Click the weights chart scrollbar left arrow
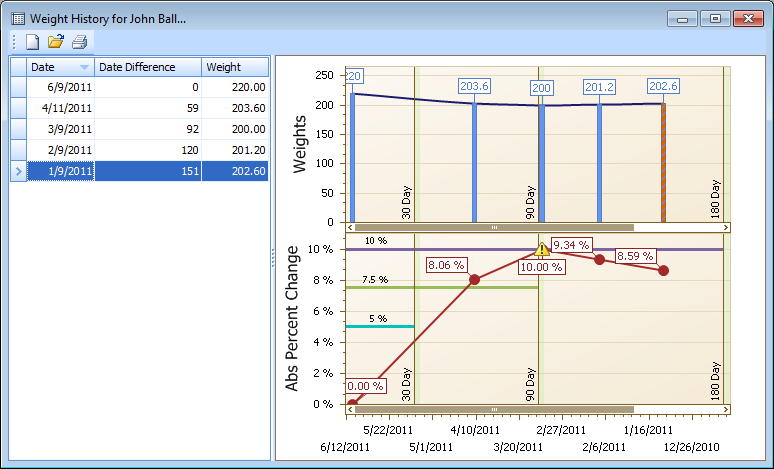This screenshot has height=469, width=774. (x=350, y=228)
